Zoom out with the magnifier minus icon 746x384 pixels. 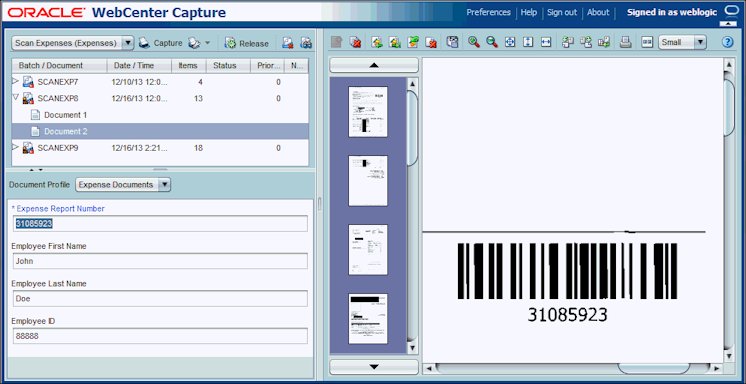point(491,42)
